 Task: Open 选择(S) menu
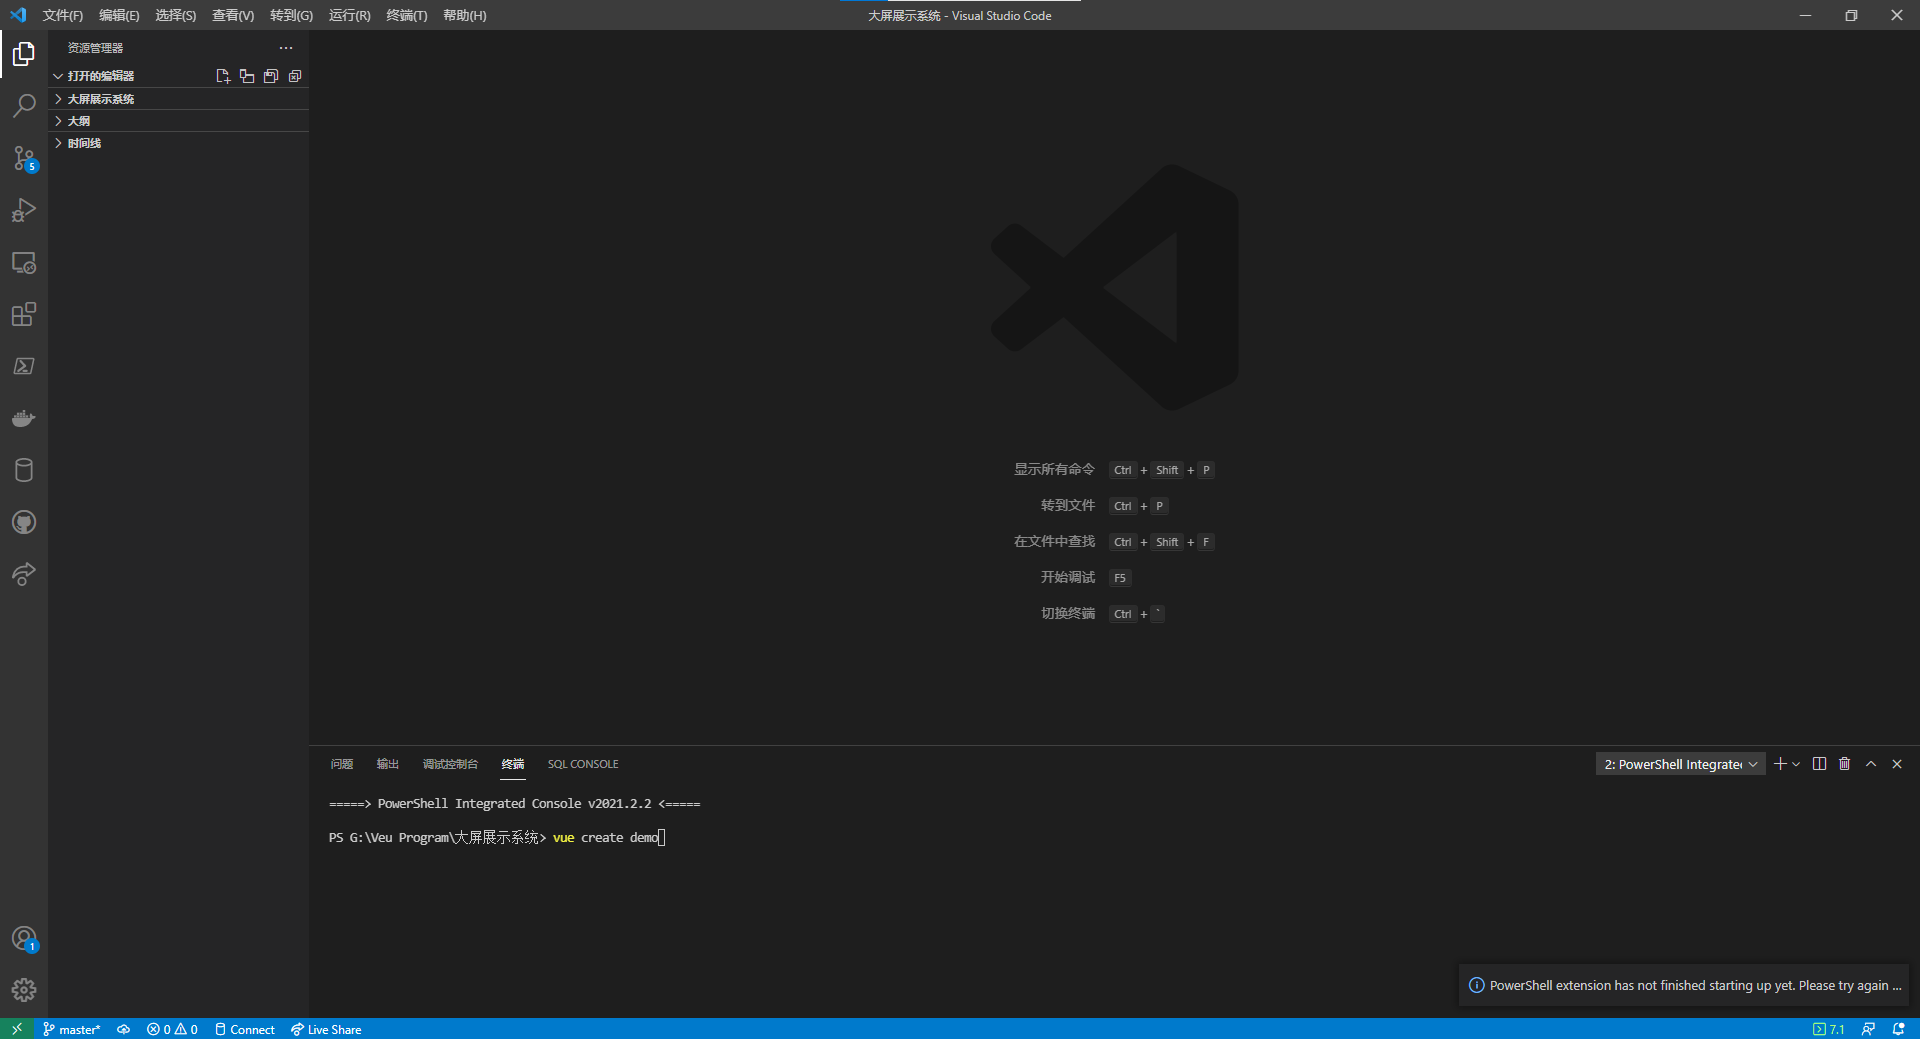click(x=175, y=15)
